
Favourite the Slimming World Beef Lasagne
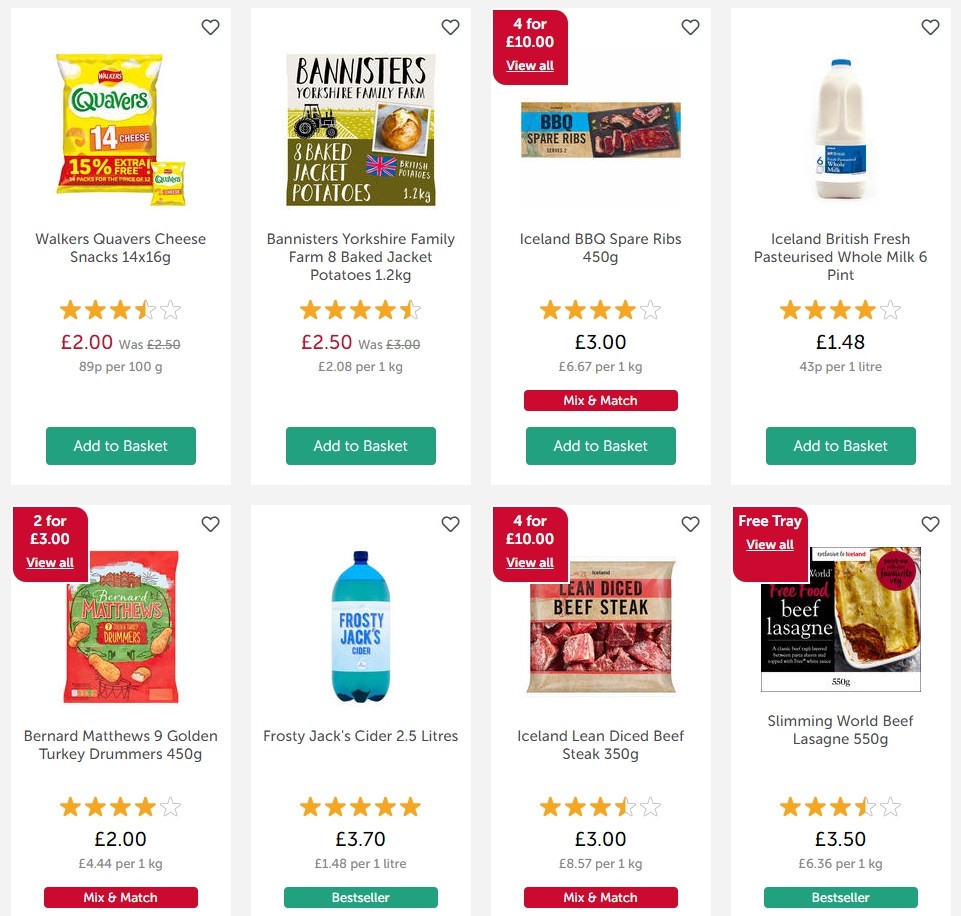click(x=930, y=524)
